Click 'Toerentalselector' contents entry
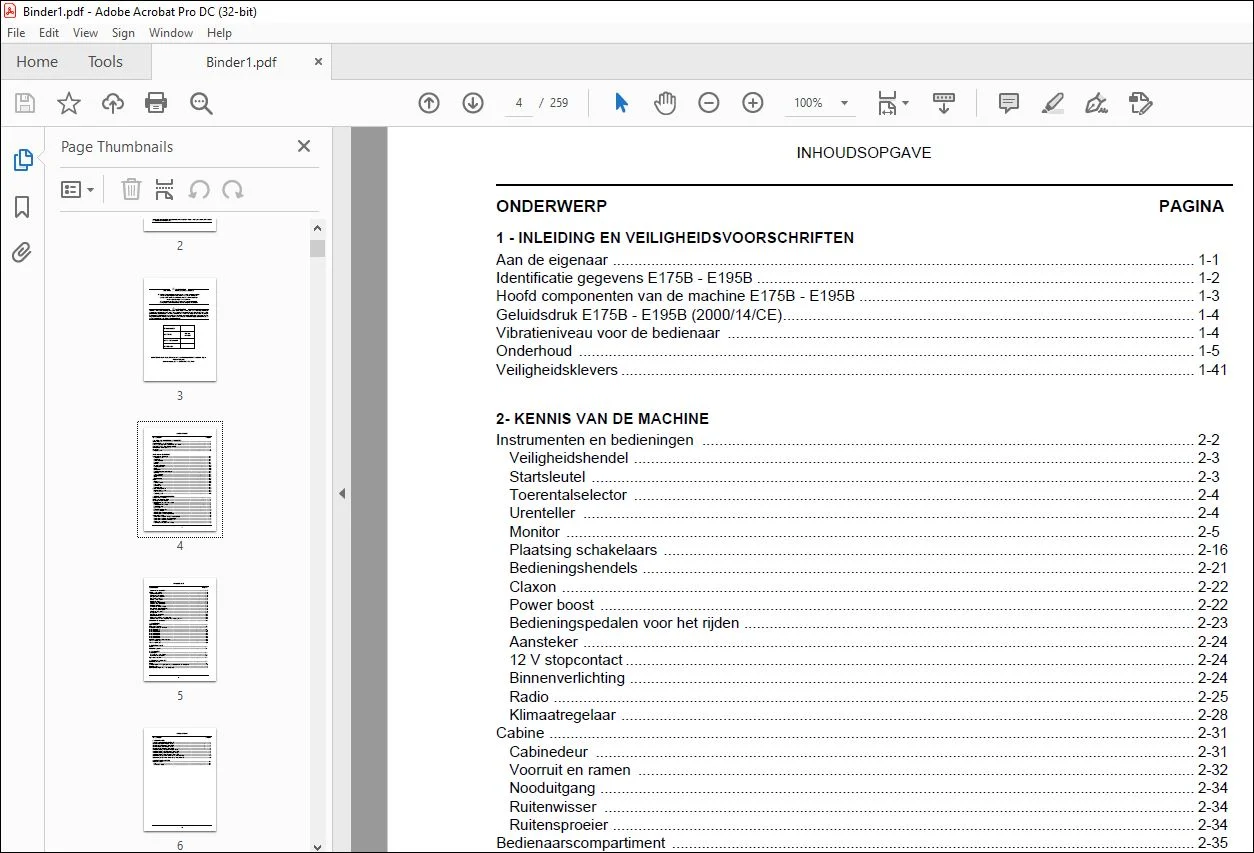 click(568, 495)
